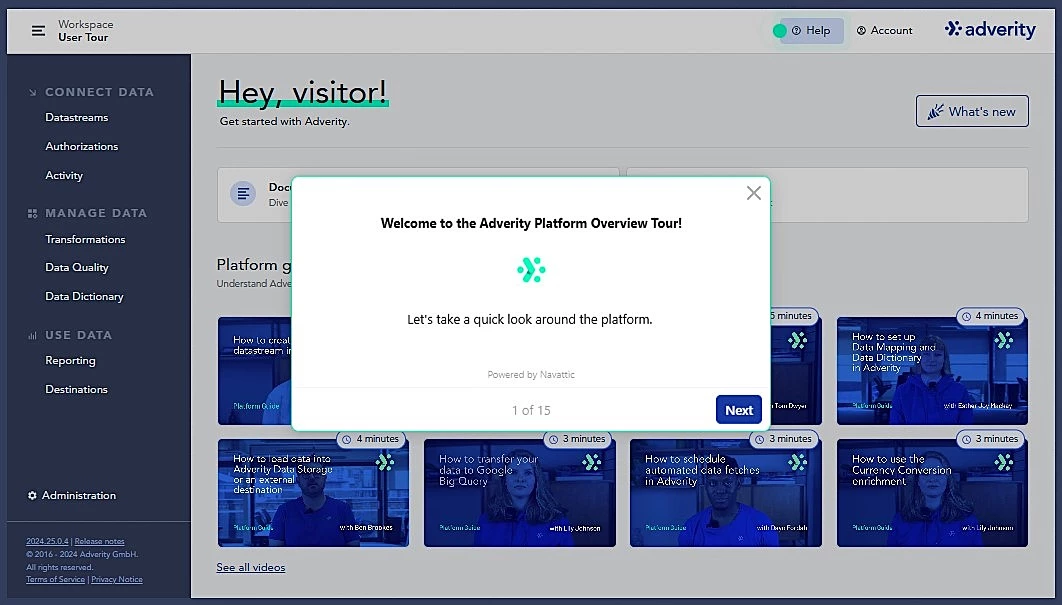Open version 2024.25.0.4 link

[47, 541]
